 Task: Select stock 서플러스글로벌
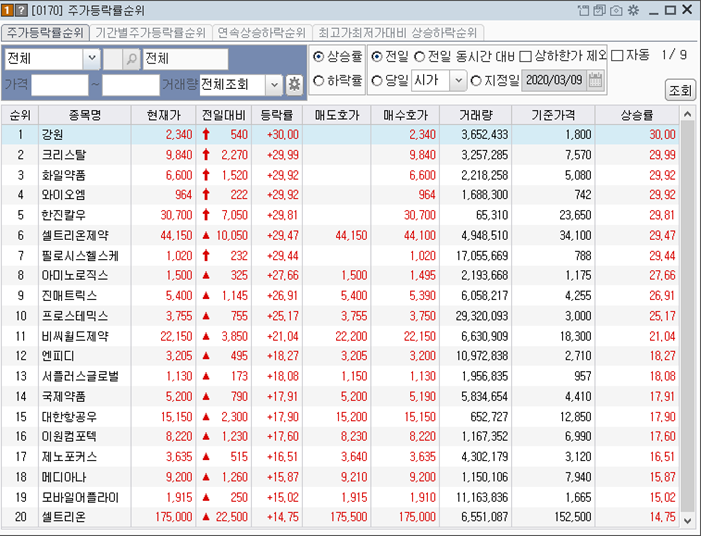[80, 376]
